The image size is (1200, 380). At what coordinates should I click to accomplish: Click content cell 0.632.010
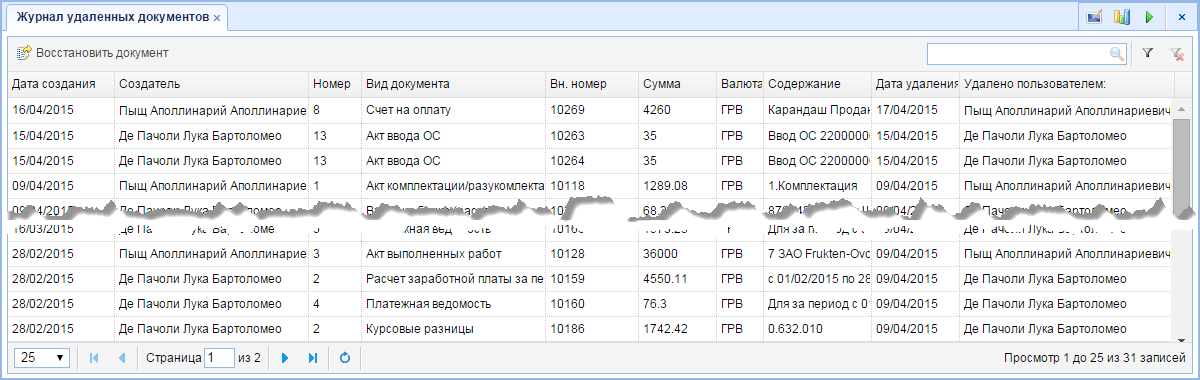click(x=817, y=328)
